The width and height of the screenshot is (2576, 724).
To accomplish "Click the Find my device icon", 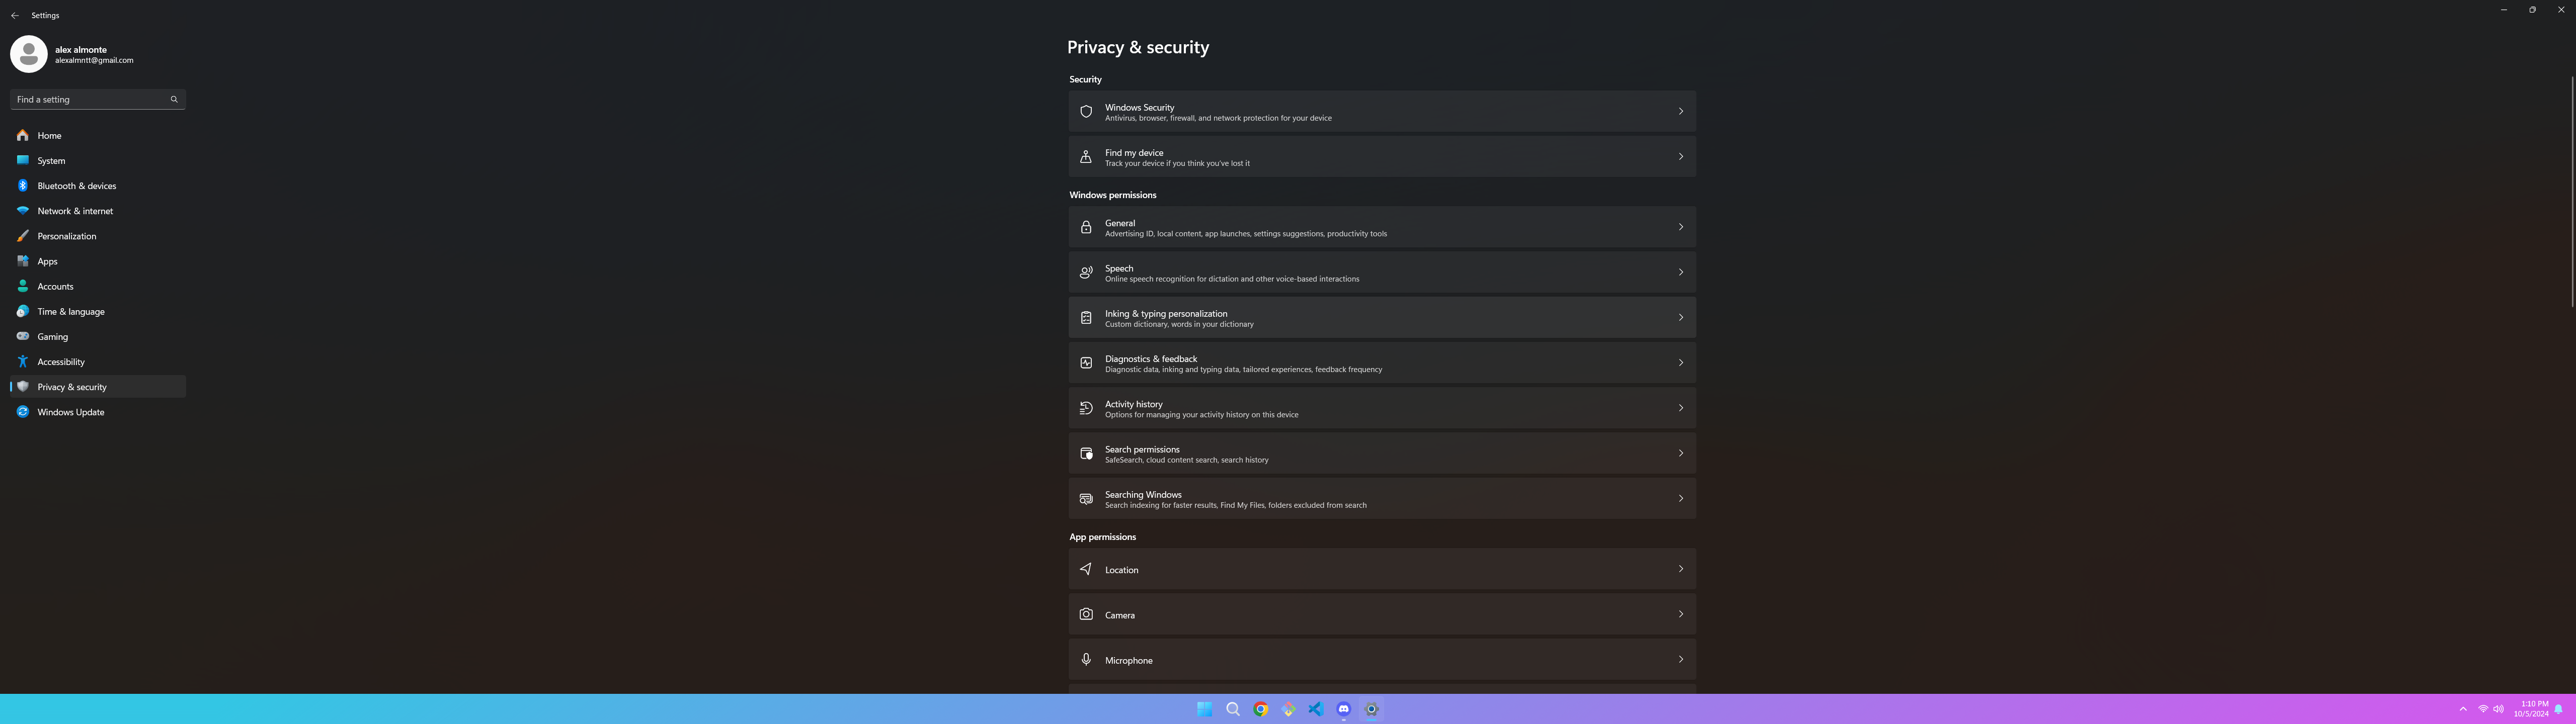I will coord(1085,157).
